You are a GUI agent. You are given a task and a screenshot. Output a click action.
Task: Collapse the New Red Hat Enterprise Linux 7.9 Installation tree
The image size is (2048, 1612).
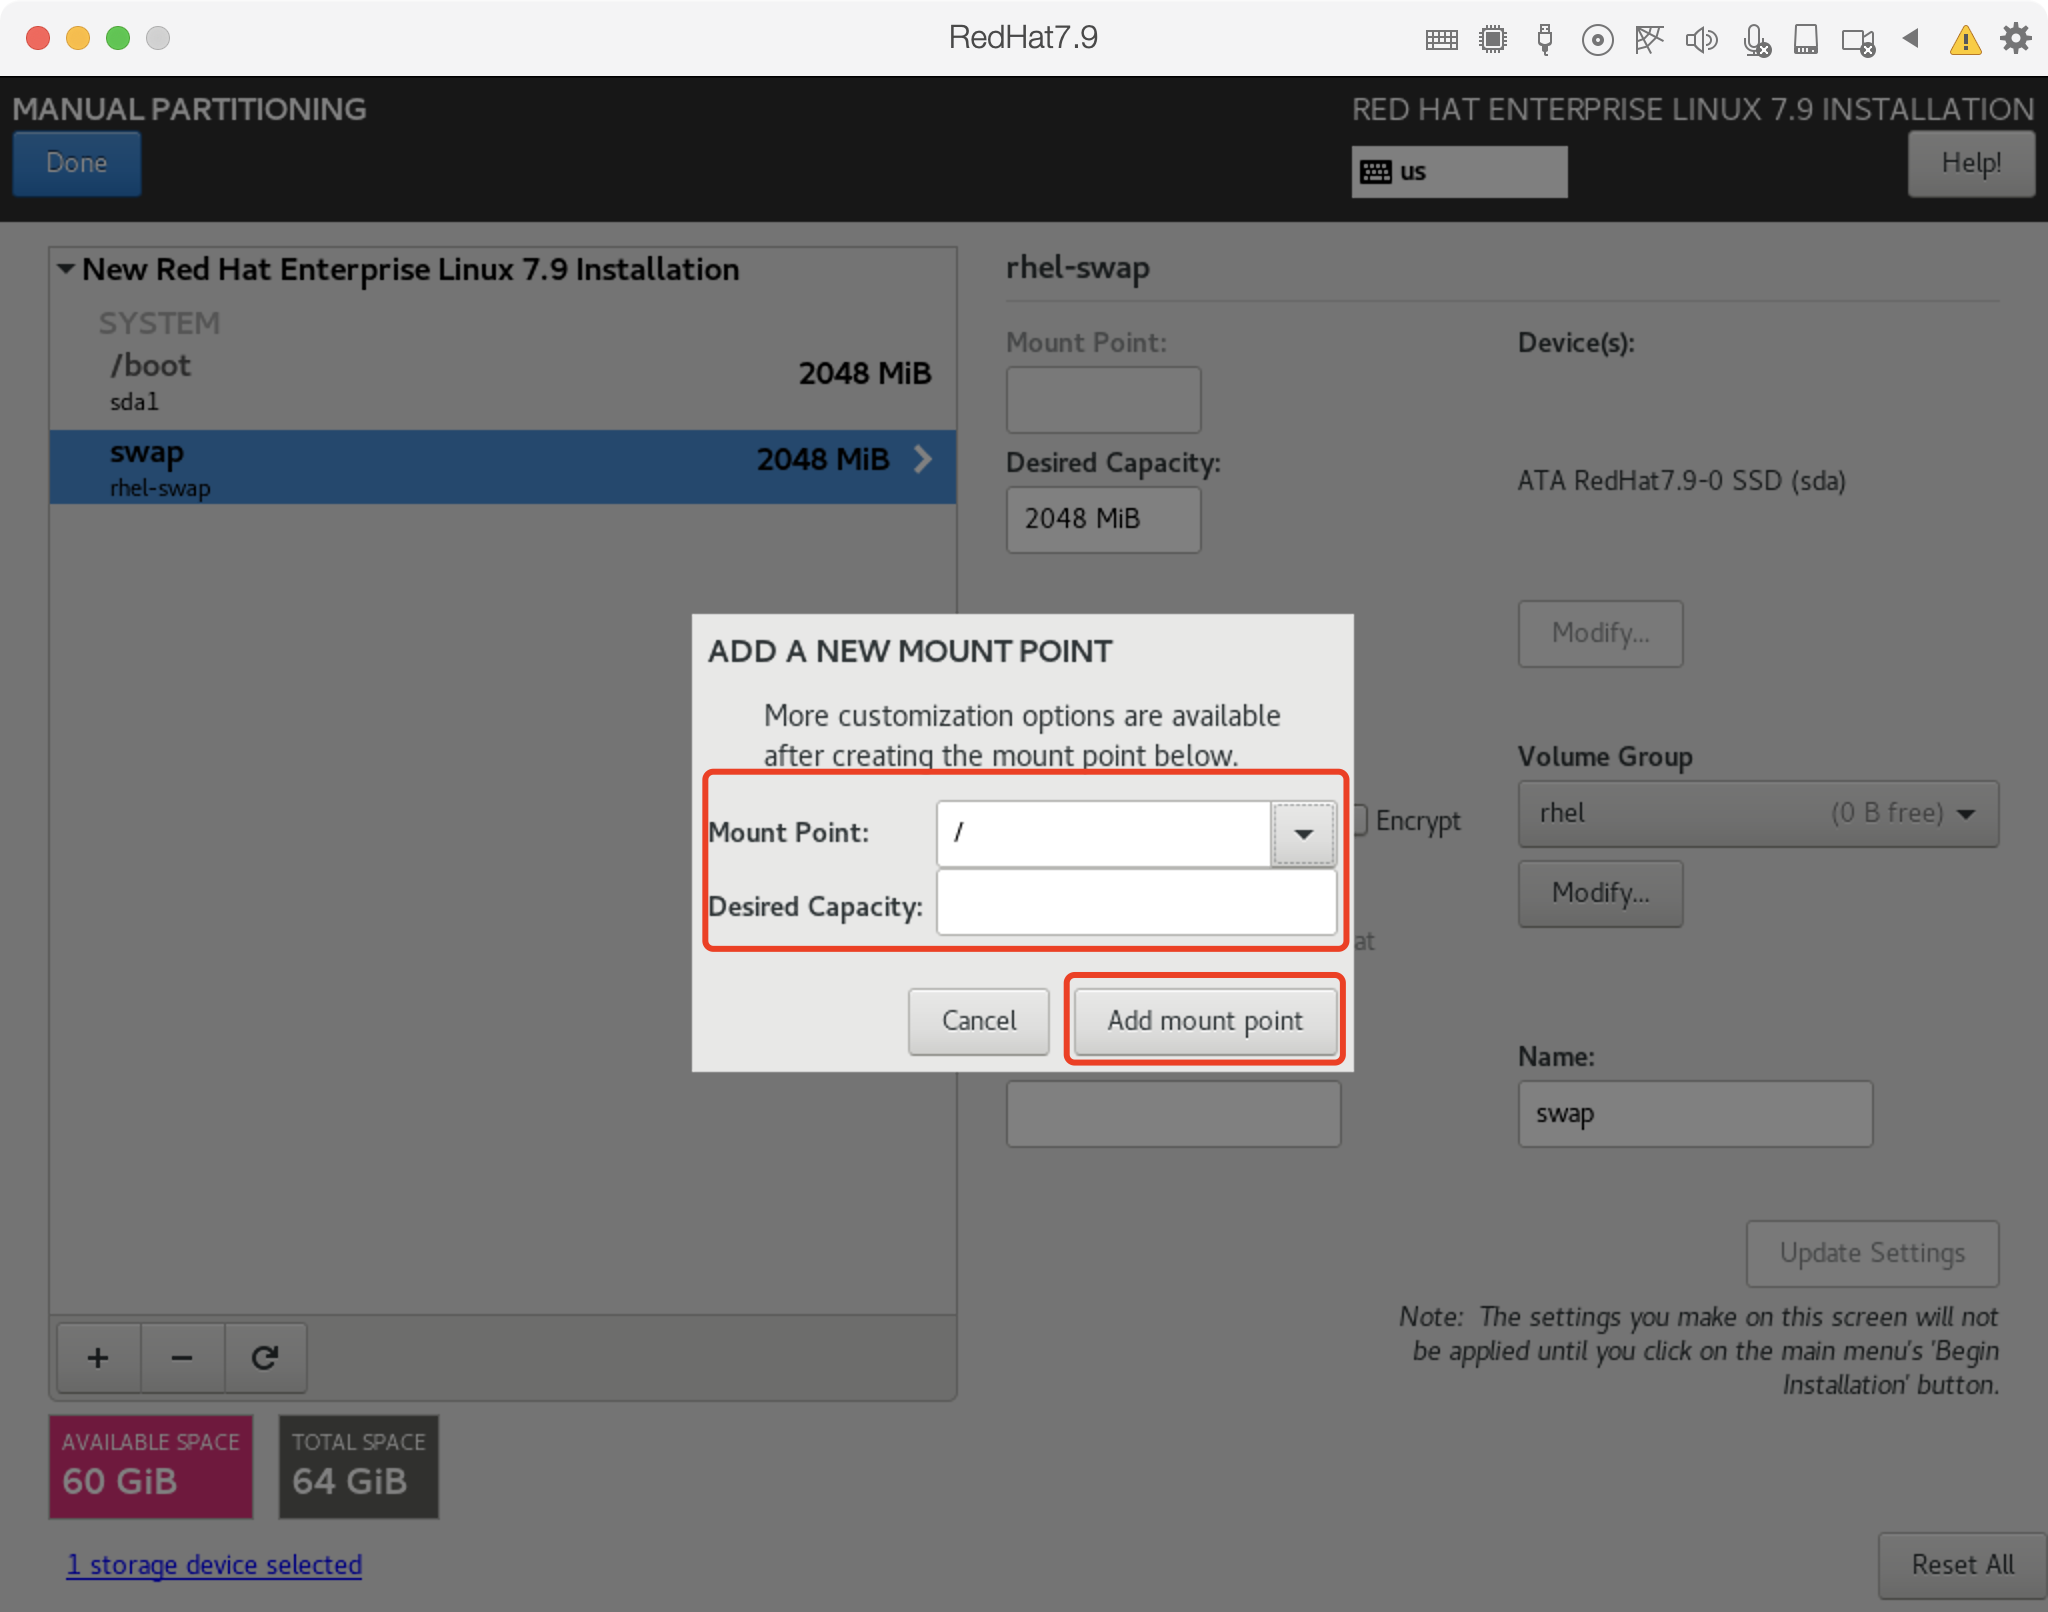click(66, 269)
